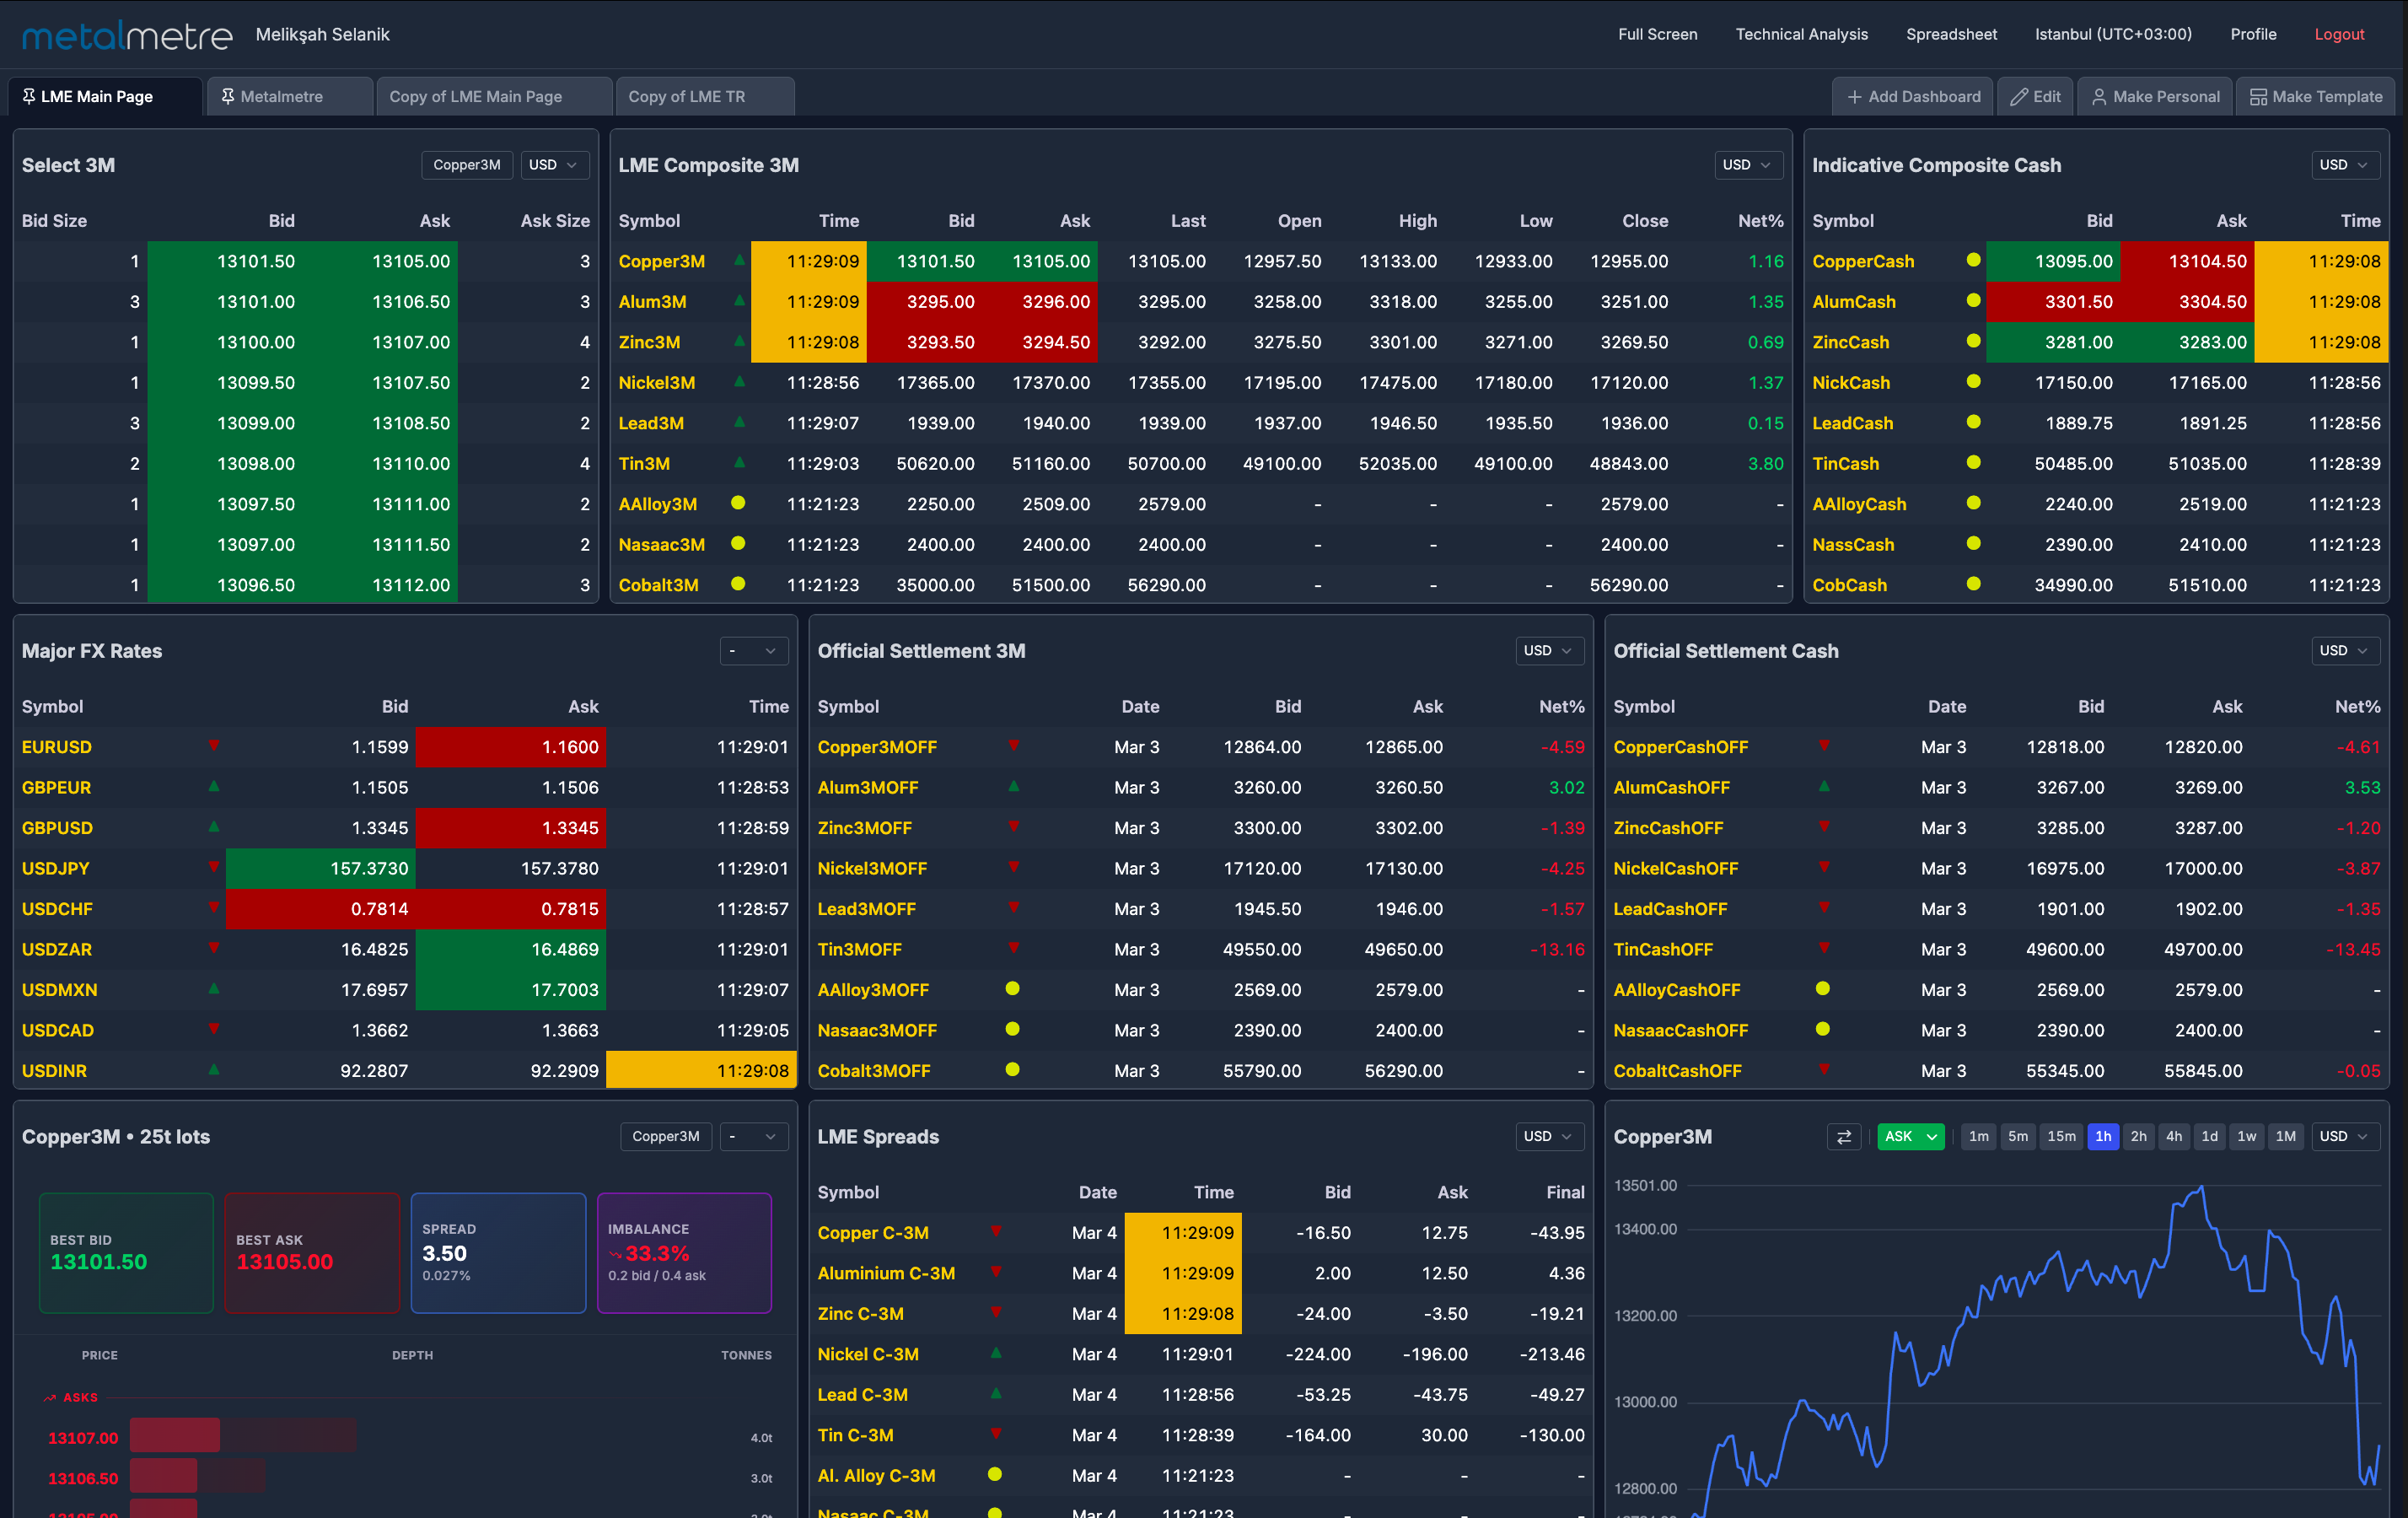The width and height of the screenshot is (2408, 1518).
Task: Click the Edit pencil icon
Action: [2017, 96]
